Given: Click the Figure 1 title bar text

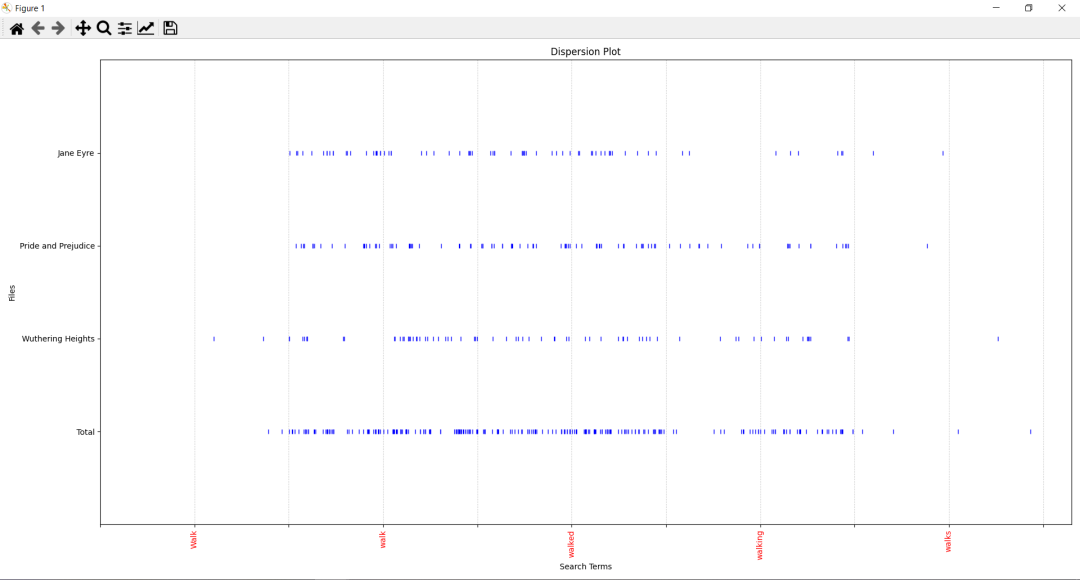Looking at the screenshot, I should click(30, 8).
